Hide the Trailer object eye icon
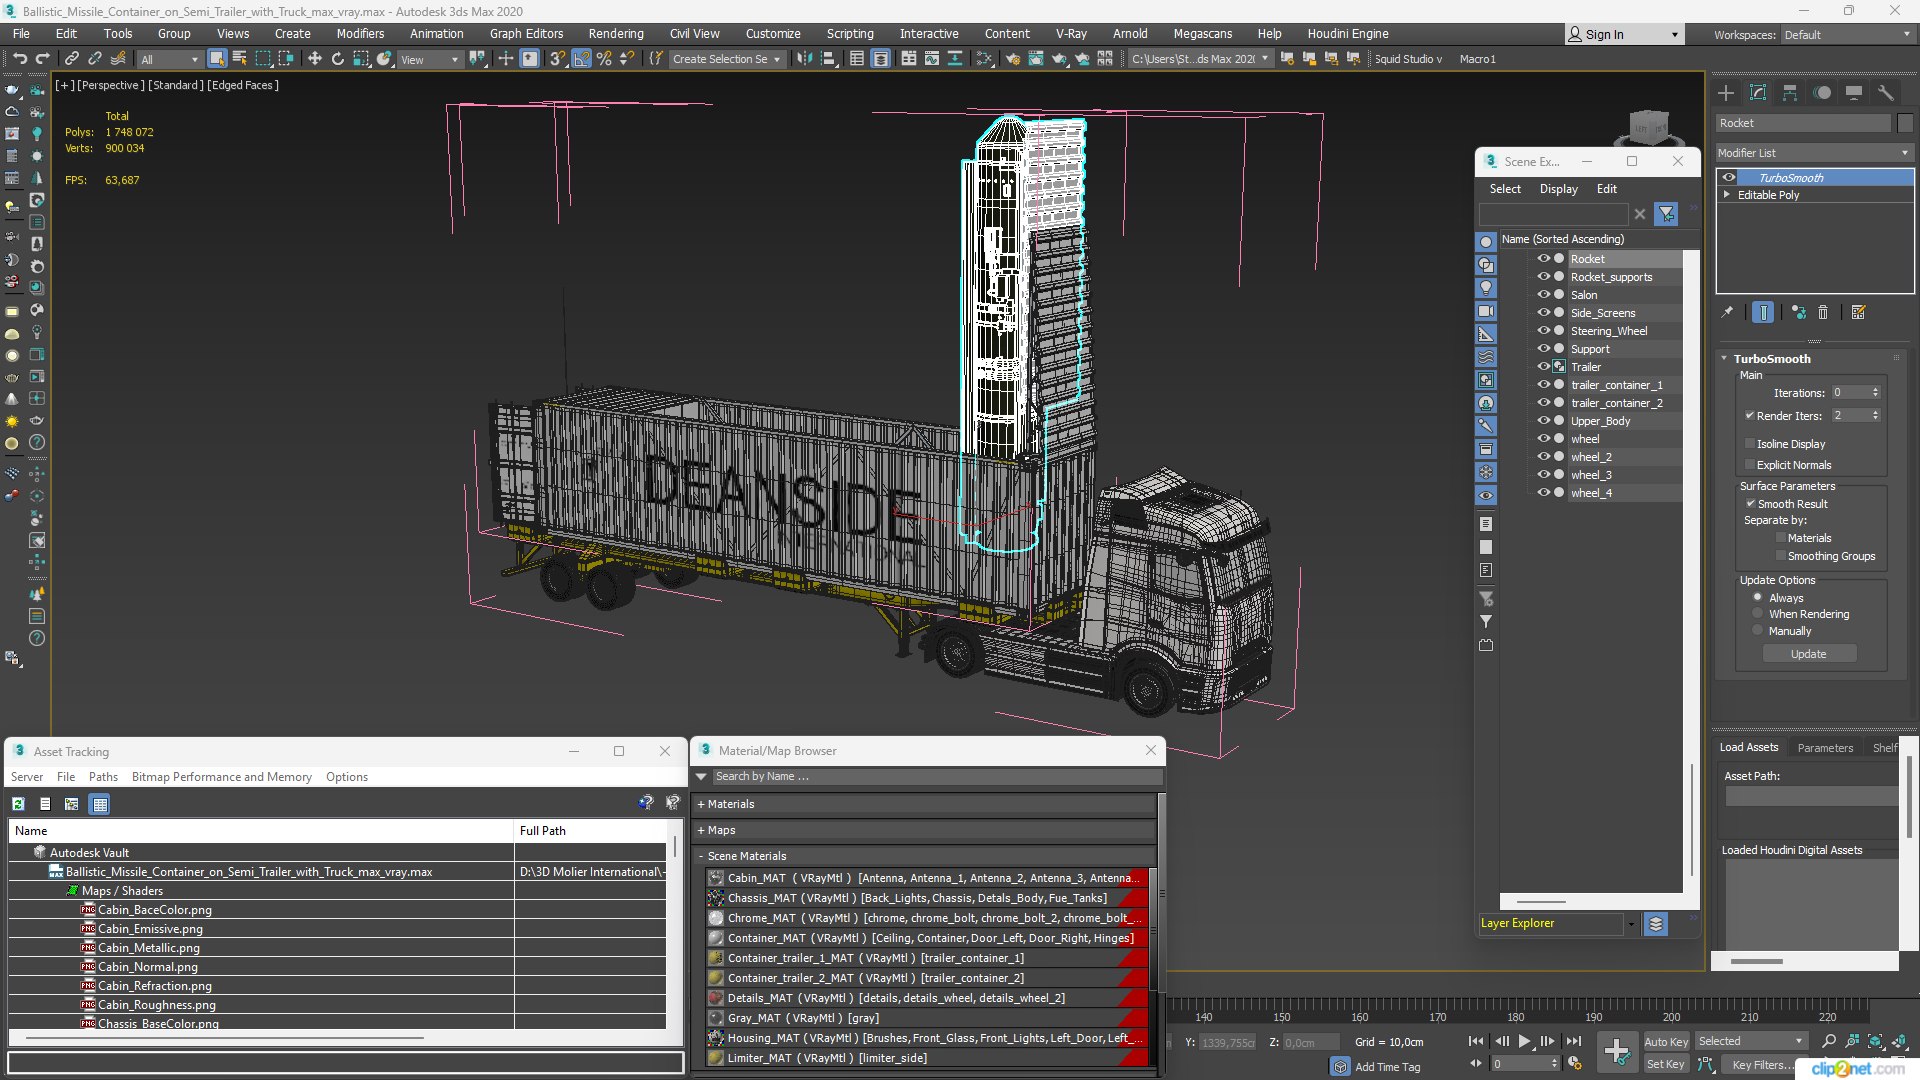The image size is (1920, 1080). coord(1543,367)
